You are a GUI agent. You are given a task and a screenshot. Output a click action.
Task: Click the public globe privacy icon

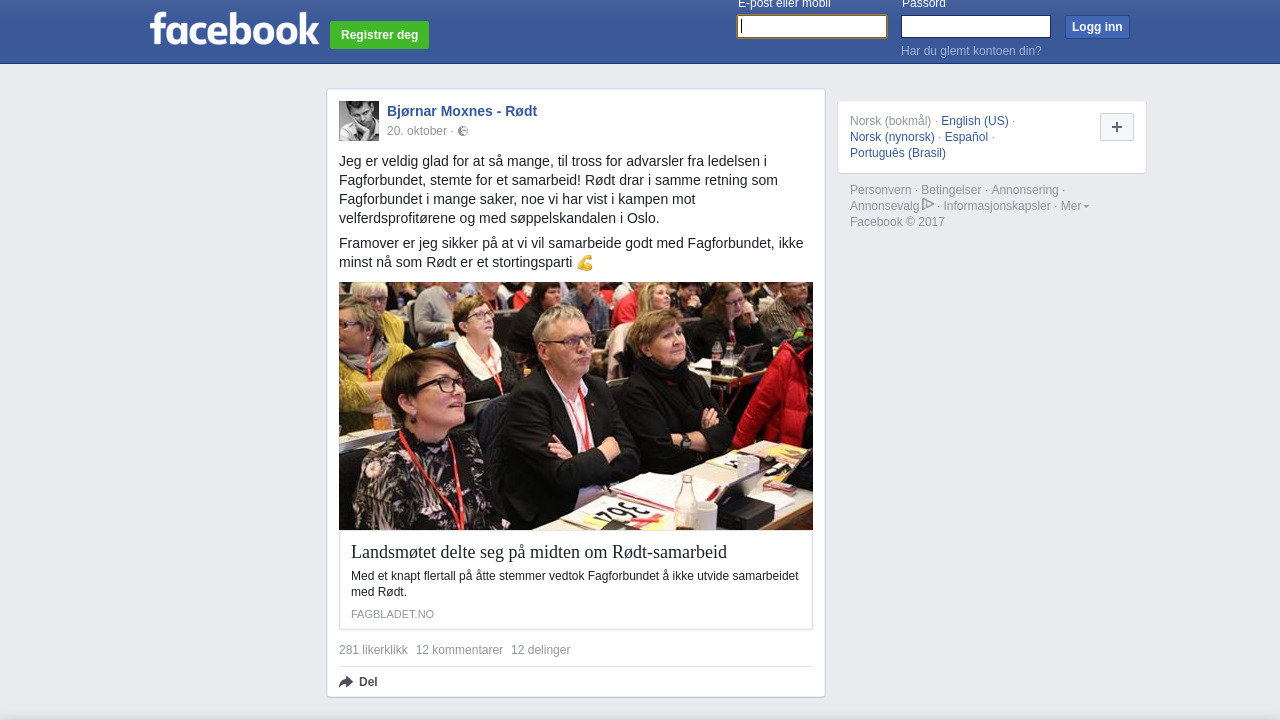coord(463,131)
